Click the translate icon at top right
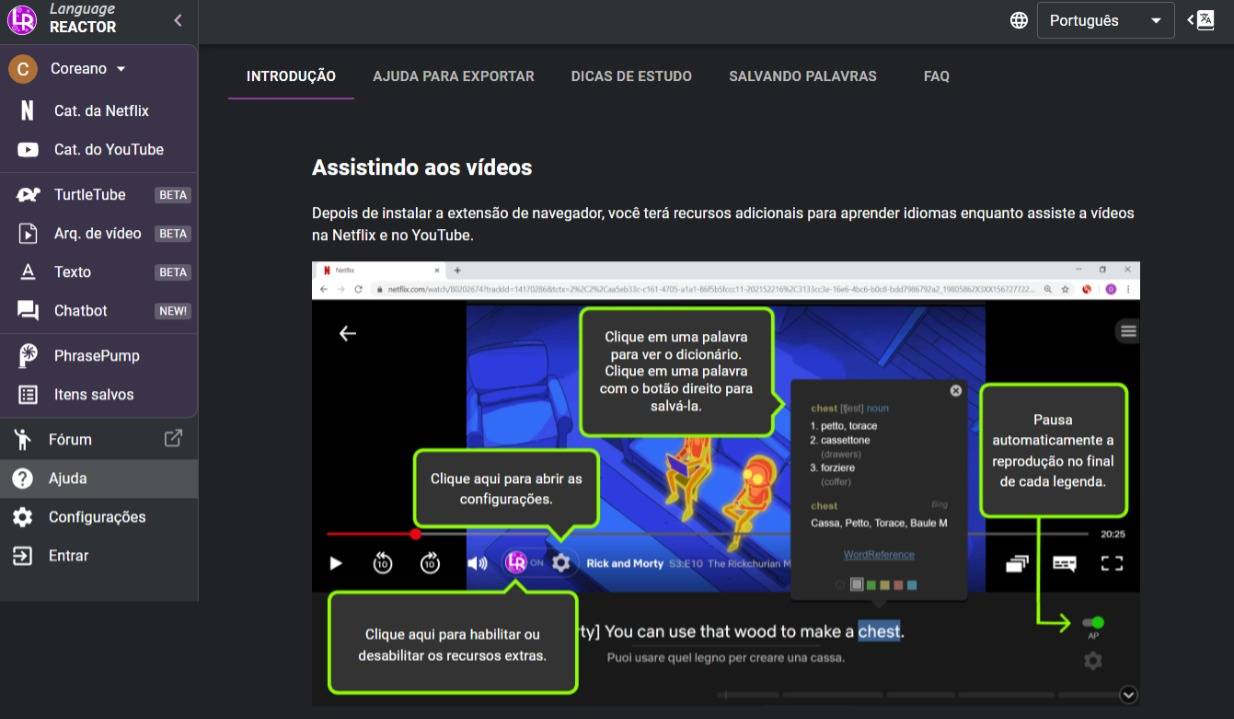The width and height of the screenshot is (1234, 719). tap(1204, 20)
